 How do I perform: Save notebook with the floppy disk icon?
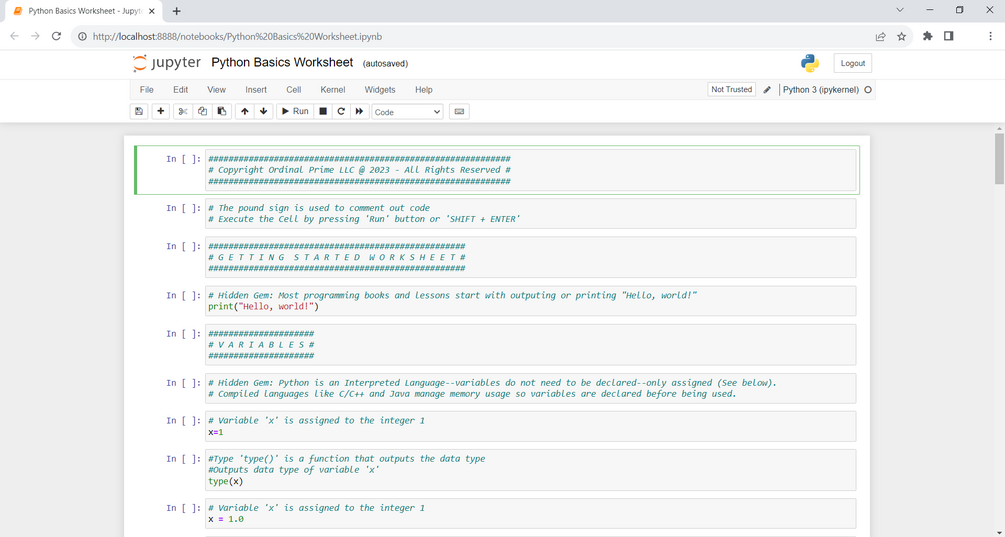139,112
